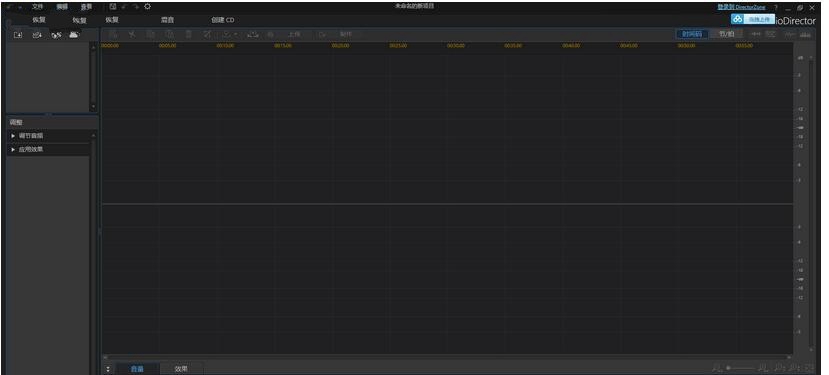This screenshot has width=829, height=375.
Task: Click the blue cloud upload icon
Action: (x=737, y=19)
